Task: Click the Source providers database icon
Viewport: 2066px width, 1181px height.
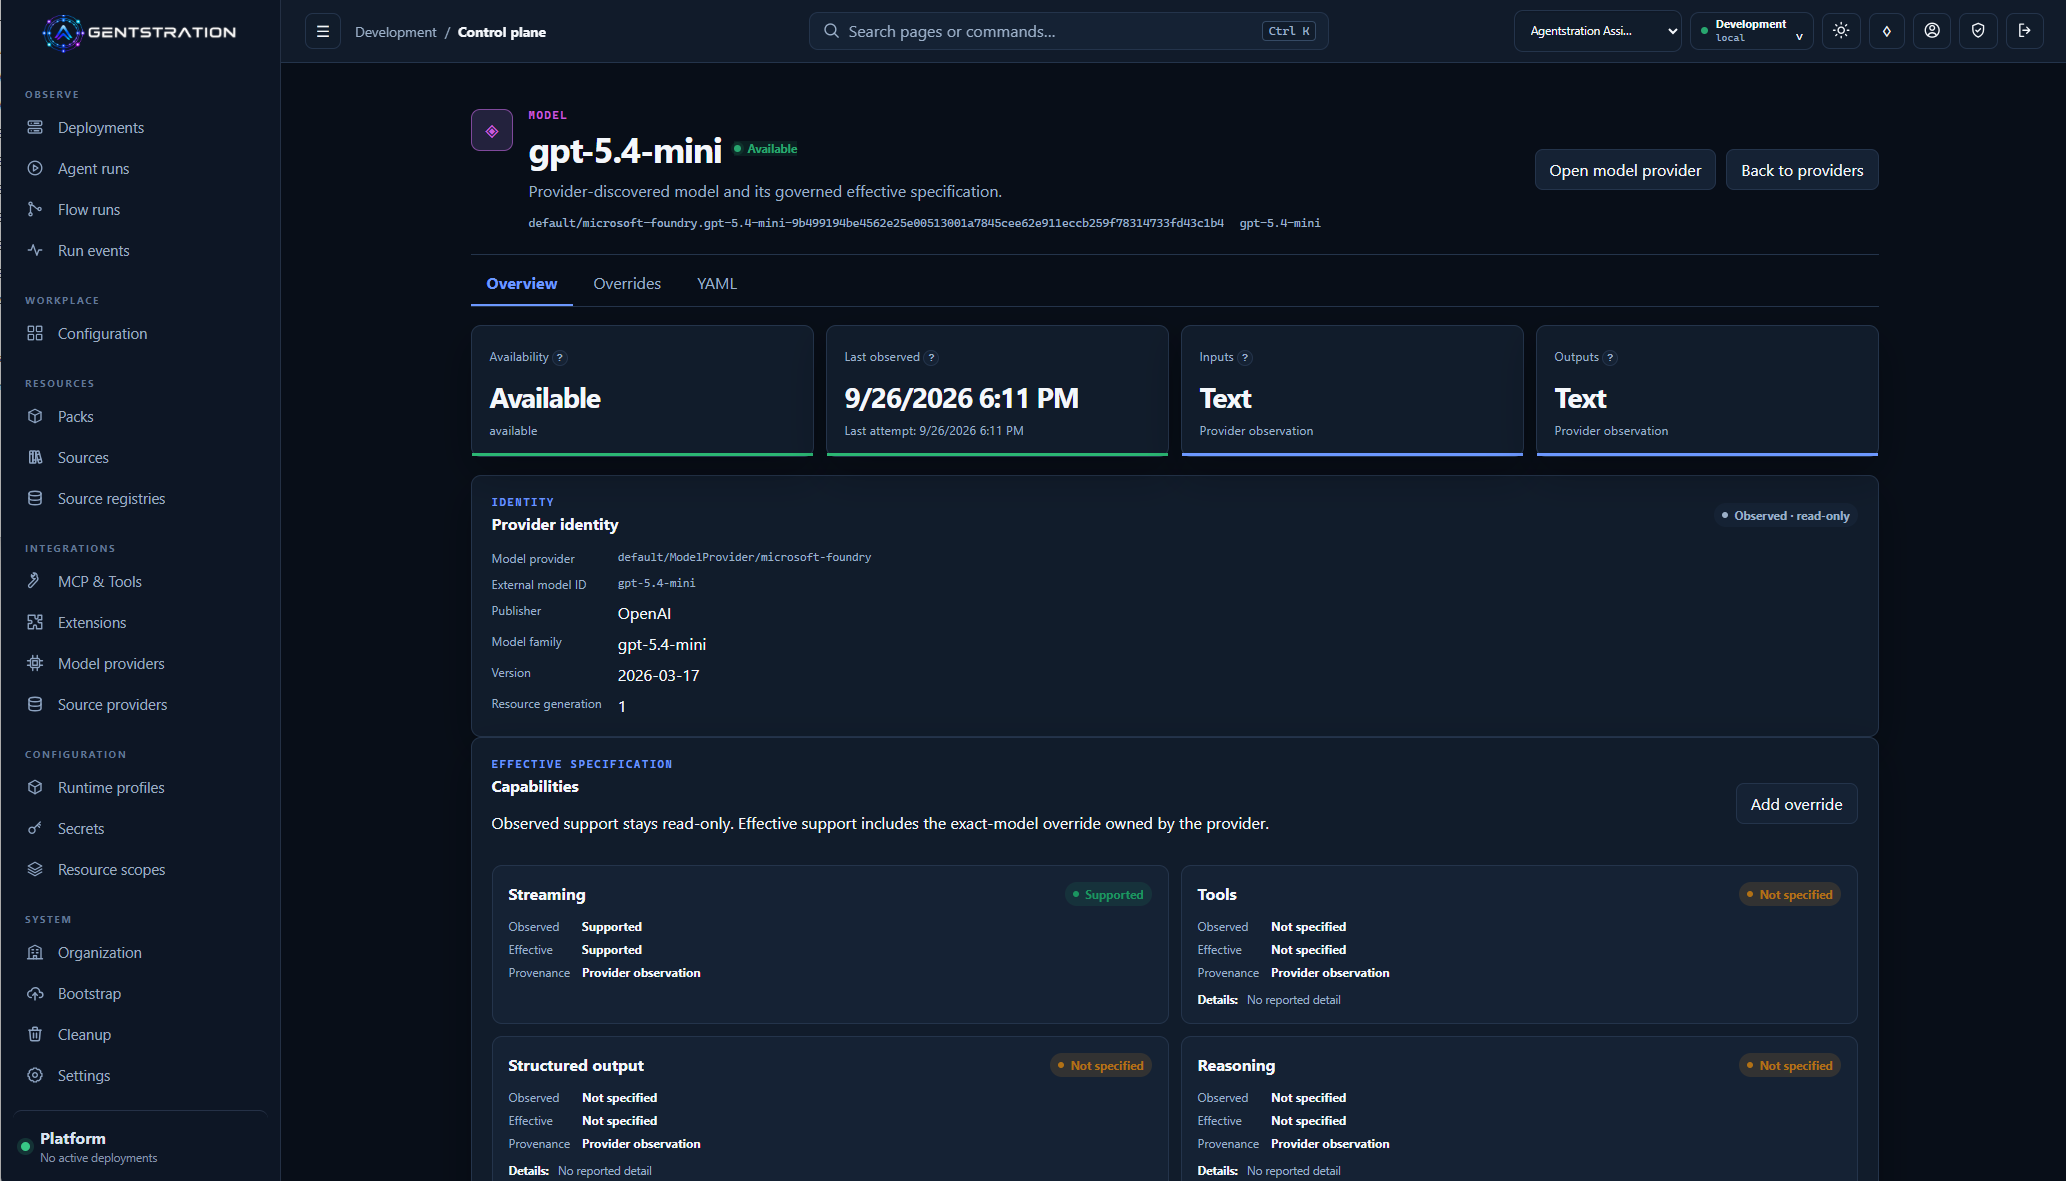Action: pos(35,704)
